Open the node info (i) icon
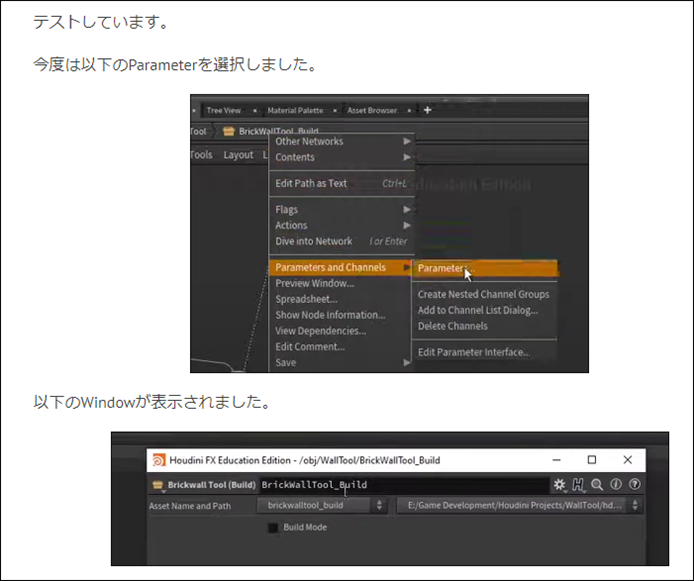 pyautogui.click(x=616, y=484)
